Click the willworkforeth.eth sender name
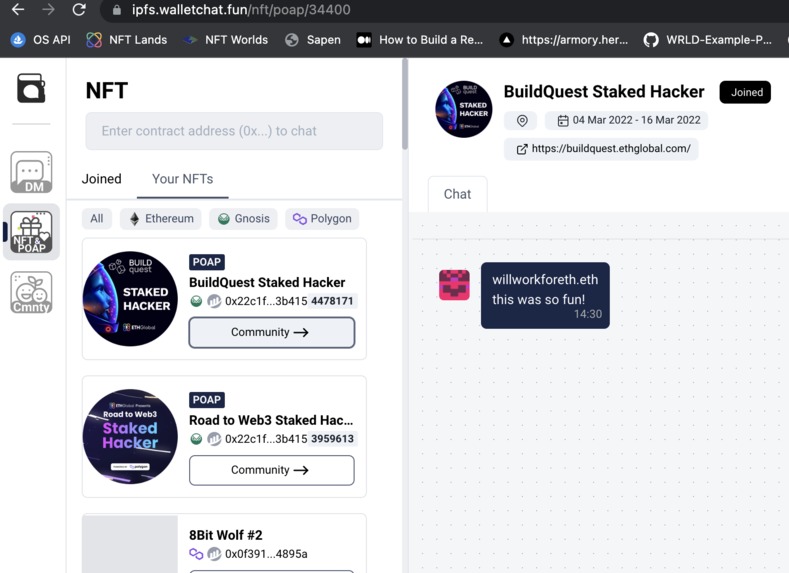789x573 pixels. (x=545, y=280)
